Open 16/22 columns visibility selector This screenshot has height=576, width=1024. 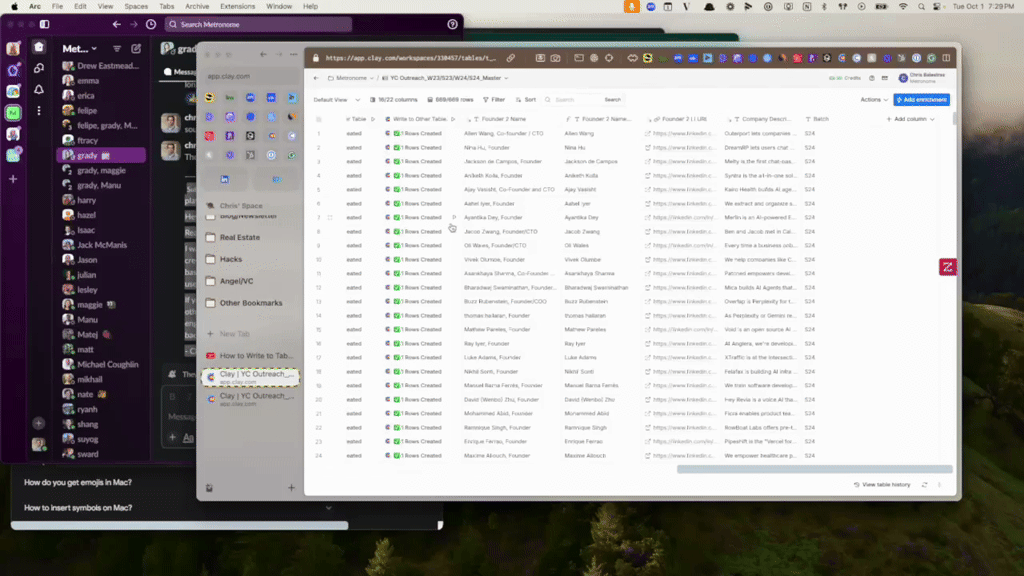click(x=394, y=100)
